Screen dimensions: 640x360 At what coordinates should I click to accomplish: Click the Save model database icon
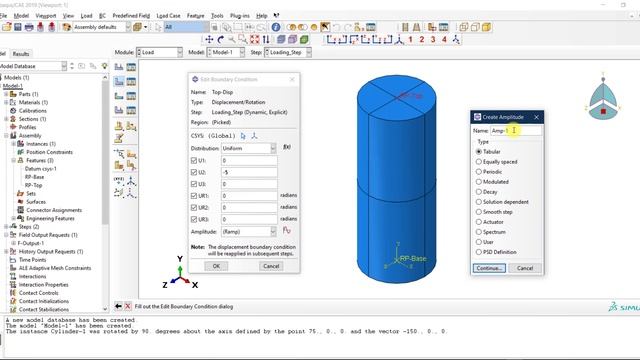point(18,27)
